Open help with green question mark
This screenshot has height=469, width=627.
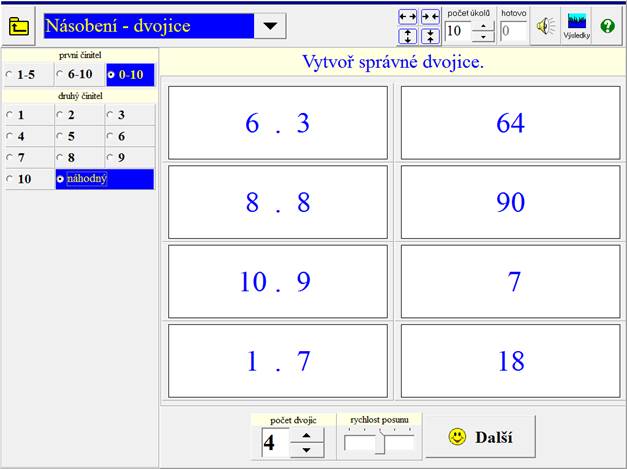click(x=607, y=26)
